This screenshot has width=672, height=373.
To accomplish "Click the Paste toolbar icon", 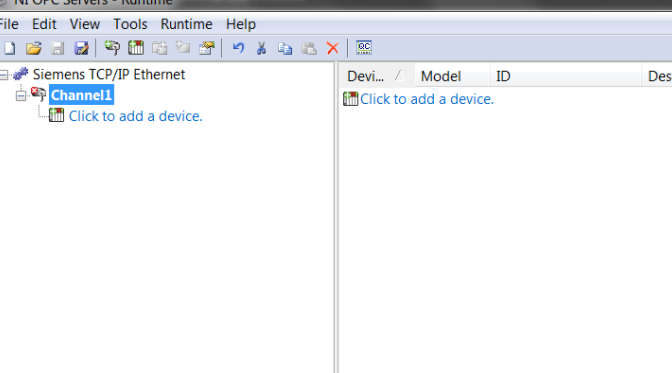I will (309, 48).
